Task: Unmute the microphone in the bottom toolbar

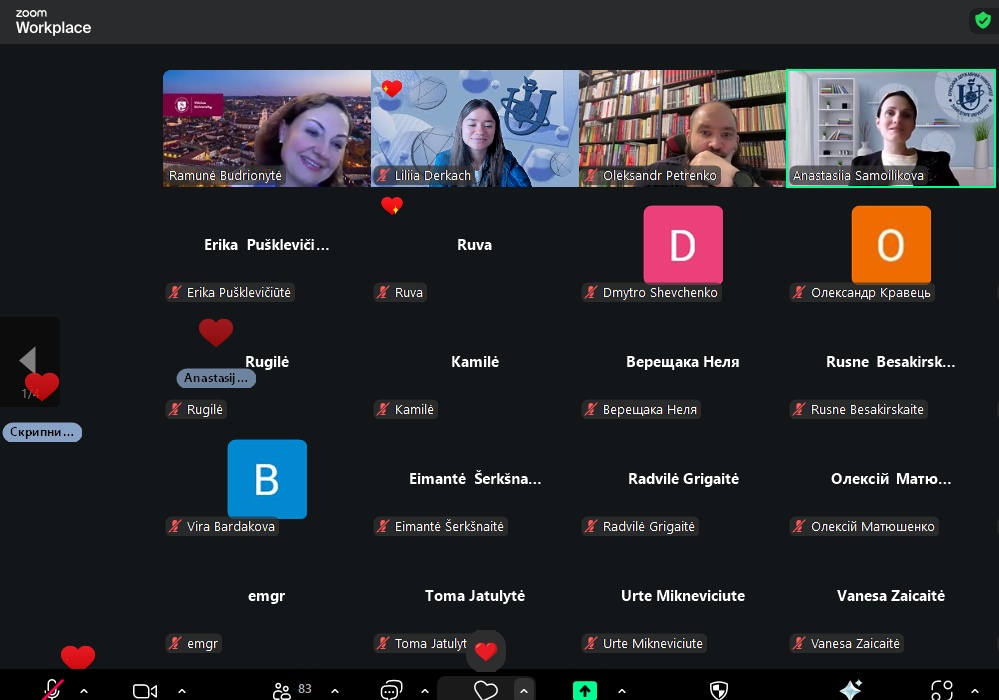Action: [x=53, y=690]
